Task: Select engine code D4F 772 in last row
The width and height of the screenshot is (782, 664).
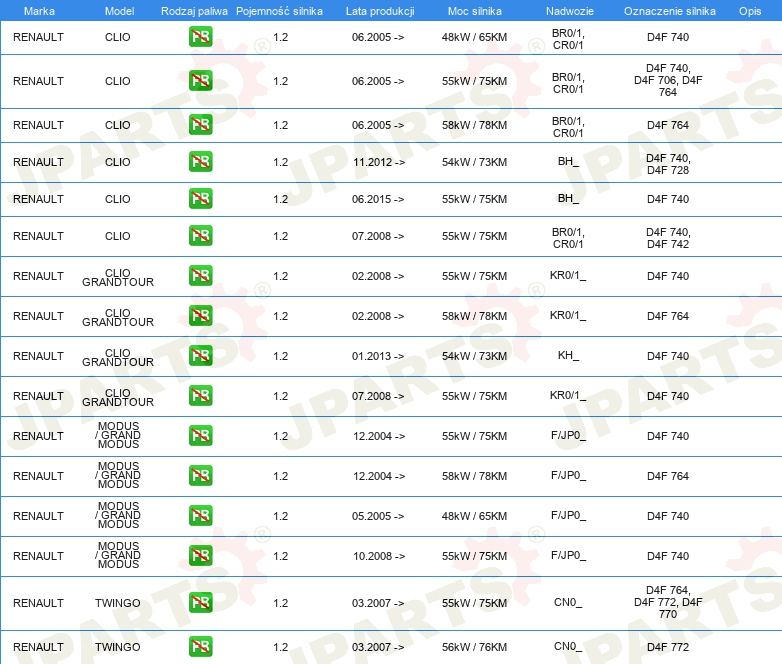Action: click(668, 647)
